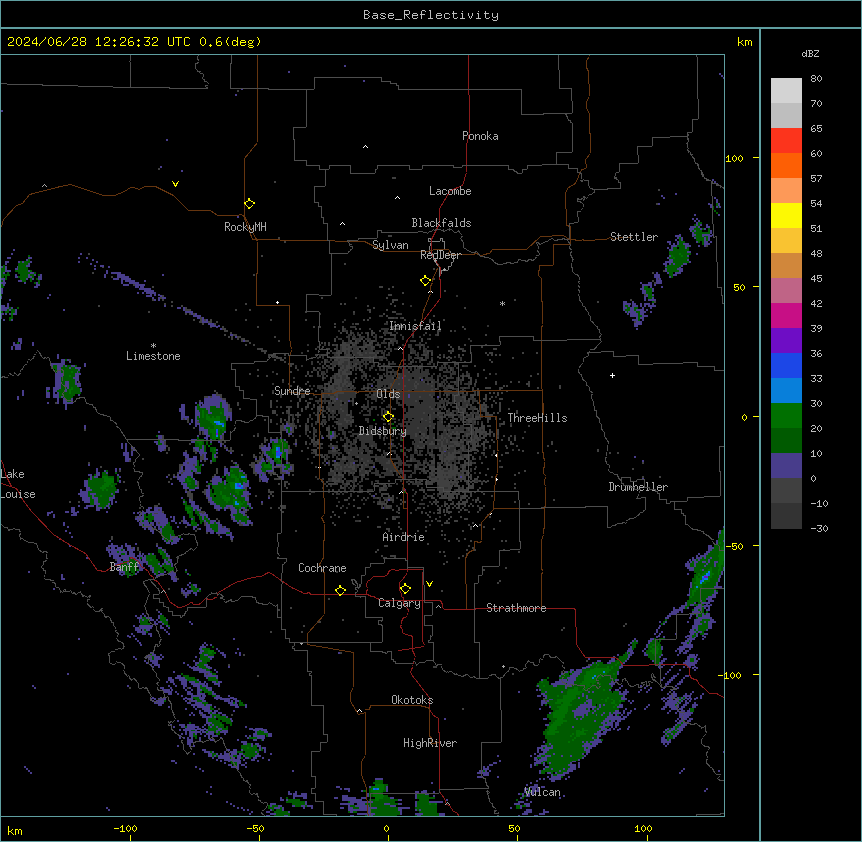Click the HighRiver label
Viewport: 862px width, 842px height.
click(430, 743)
